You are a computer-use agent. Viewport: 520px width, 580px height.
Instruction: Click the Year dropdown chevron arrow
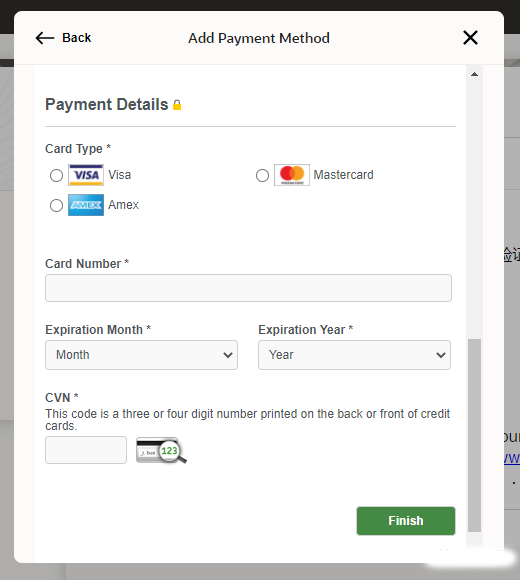(x=440, y=355)
